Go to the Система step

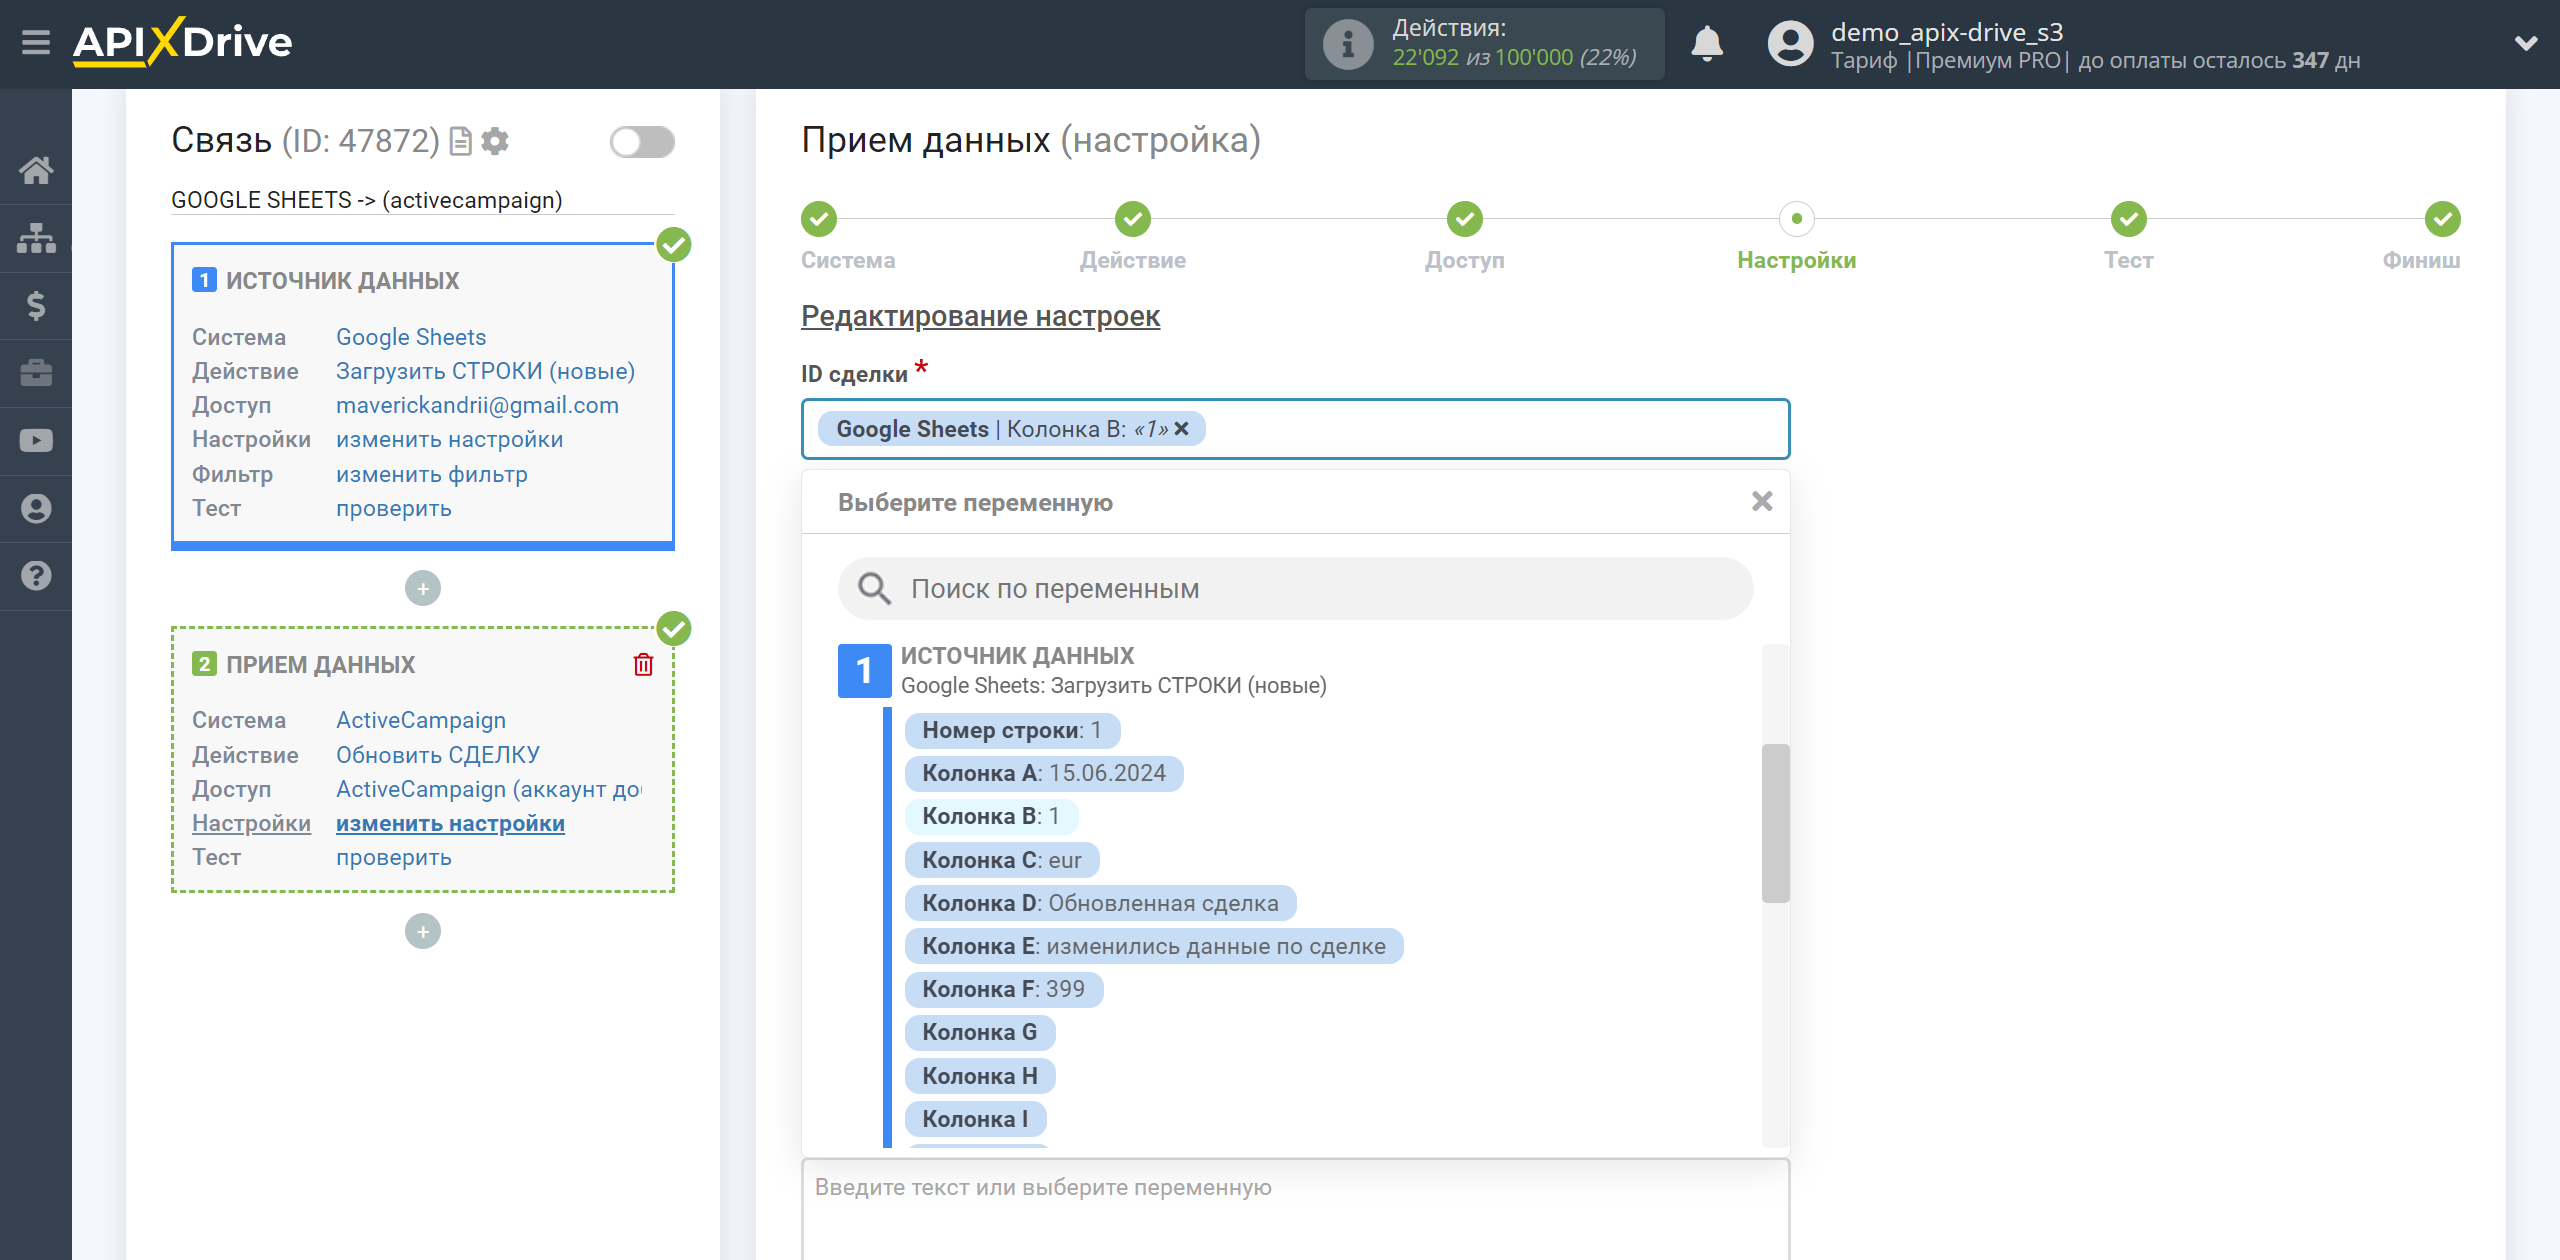pyautogui.click(x=819, y=219)
